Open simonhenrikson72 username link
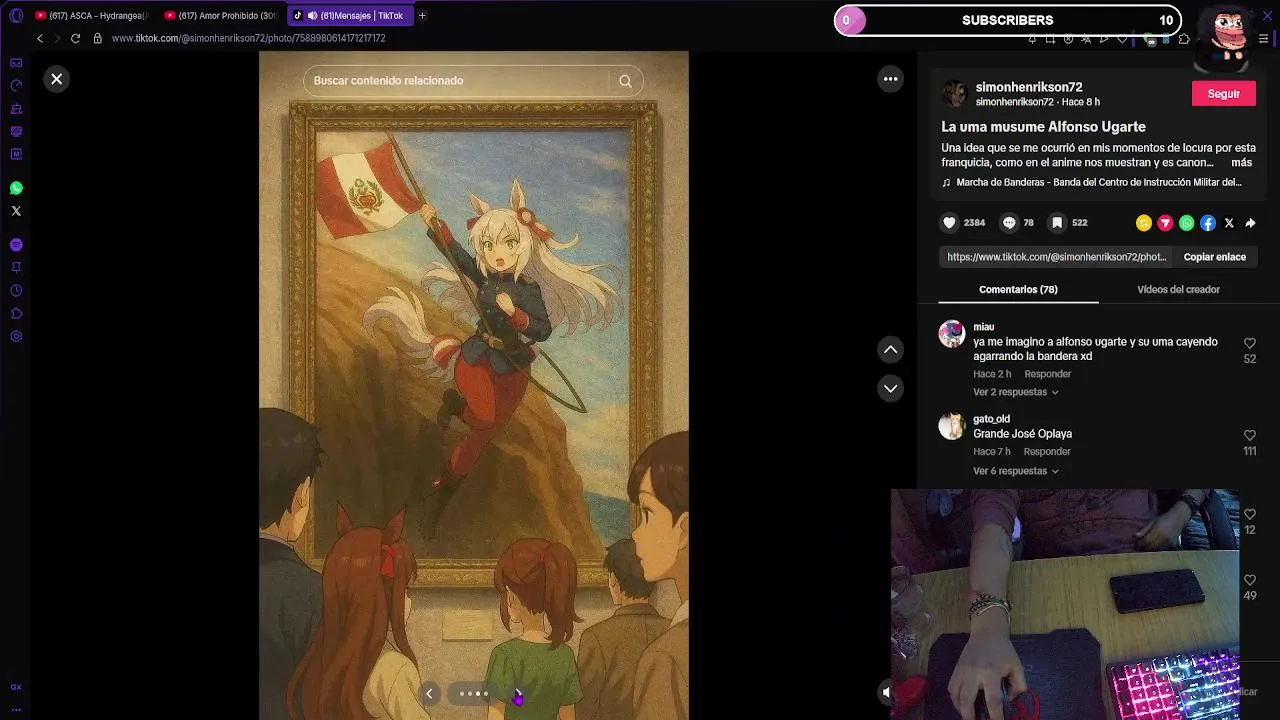The width and height of the screenshot is (1280, 720). coord(1029,87)
